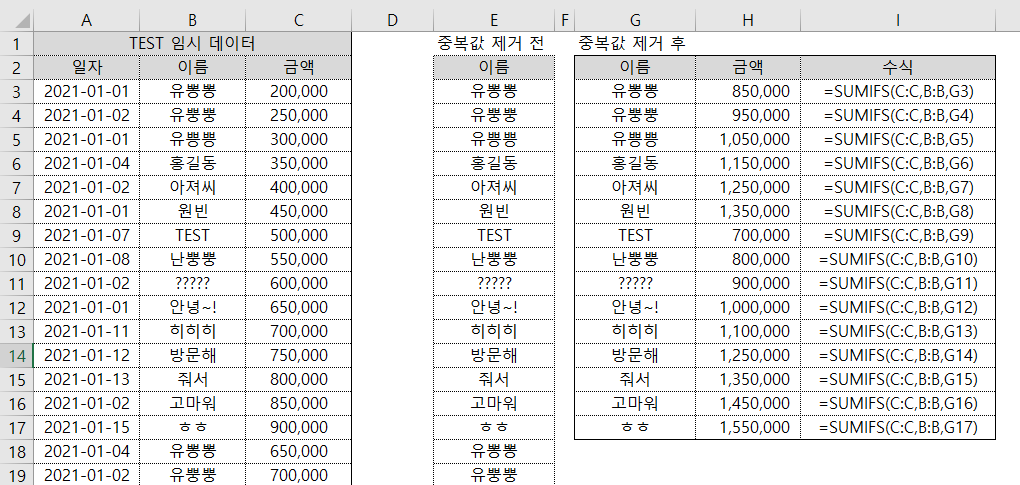Click '아져씨' in column G
The height and width of the screenshot is (485, 1020).
(x=635, y=187)
